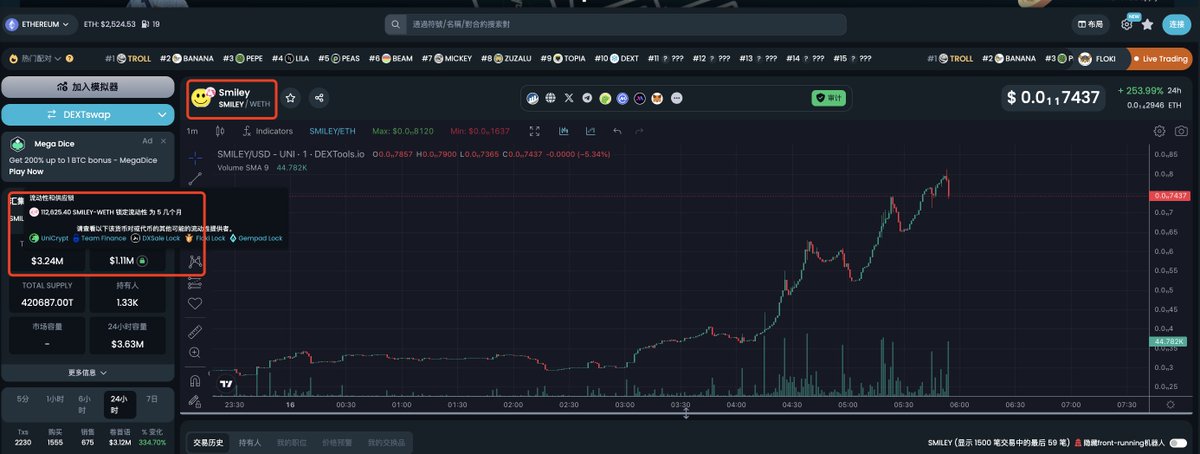This screenshot has height=454, width=1200.
Task: Click the 连接 connect wallet button
Action: 1177,23
